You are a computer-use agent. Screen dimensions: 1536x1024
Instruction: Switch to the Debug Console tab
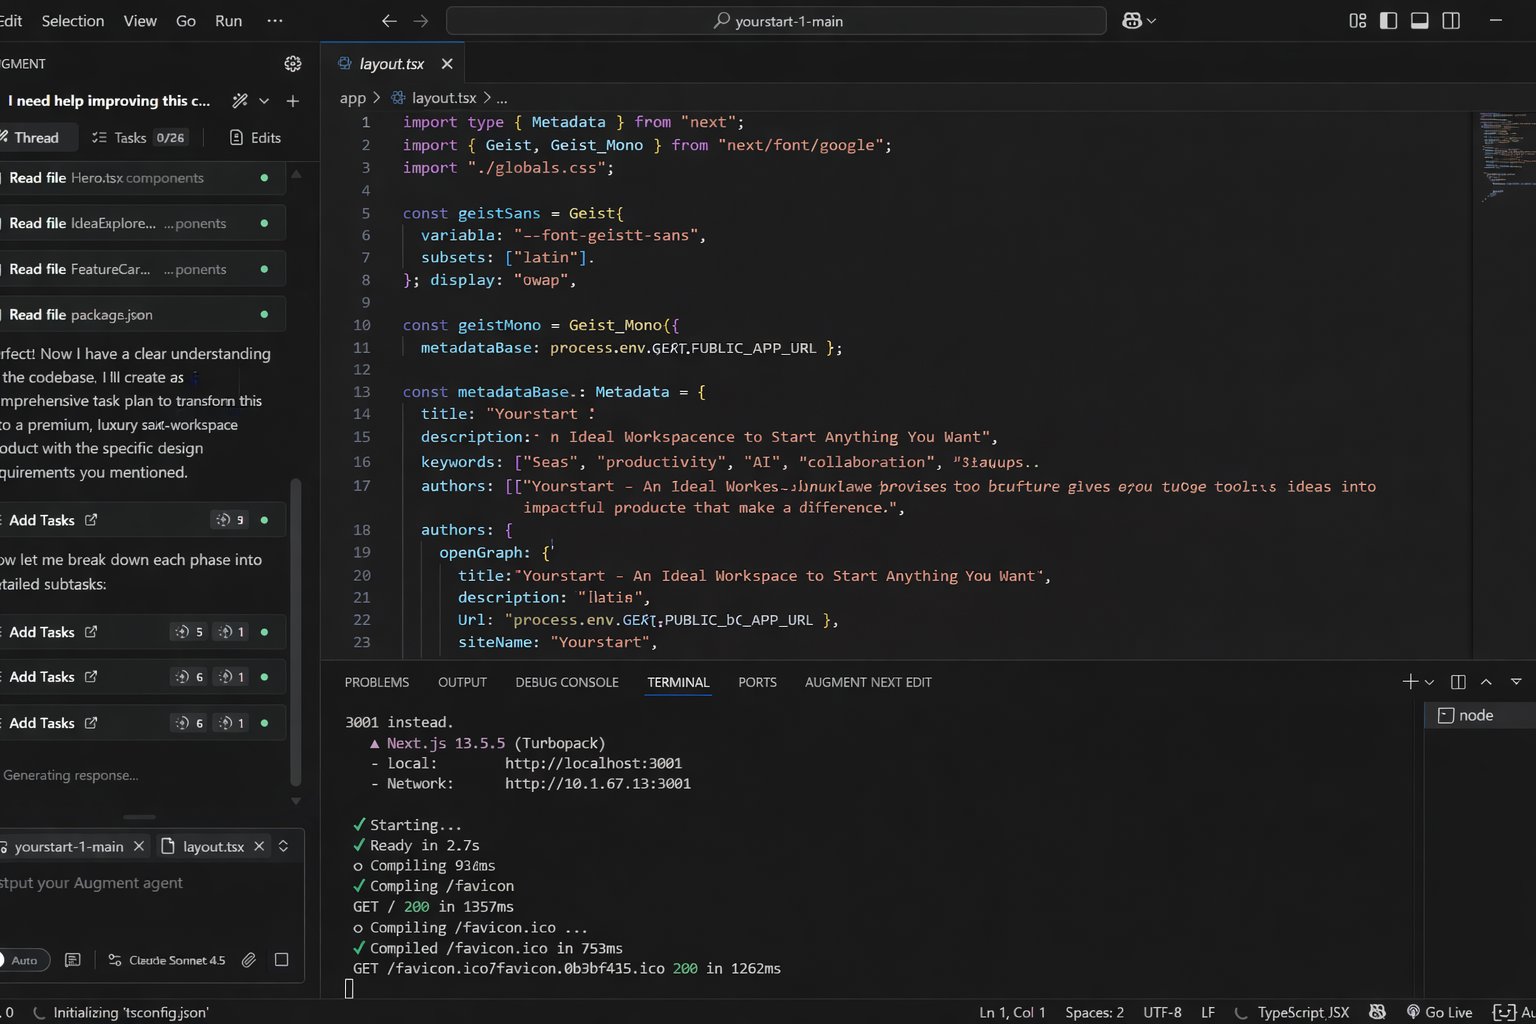566,682
